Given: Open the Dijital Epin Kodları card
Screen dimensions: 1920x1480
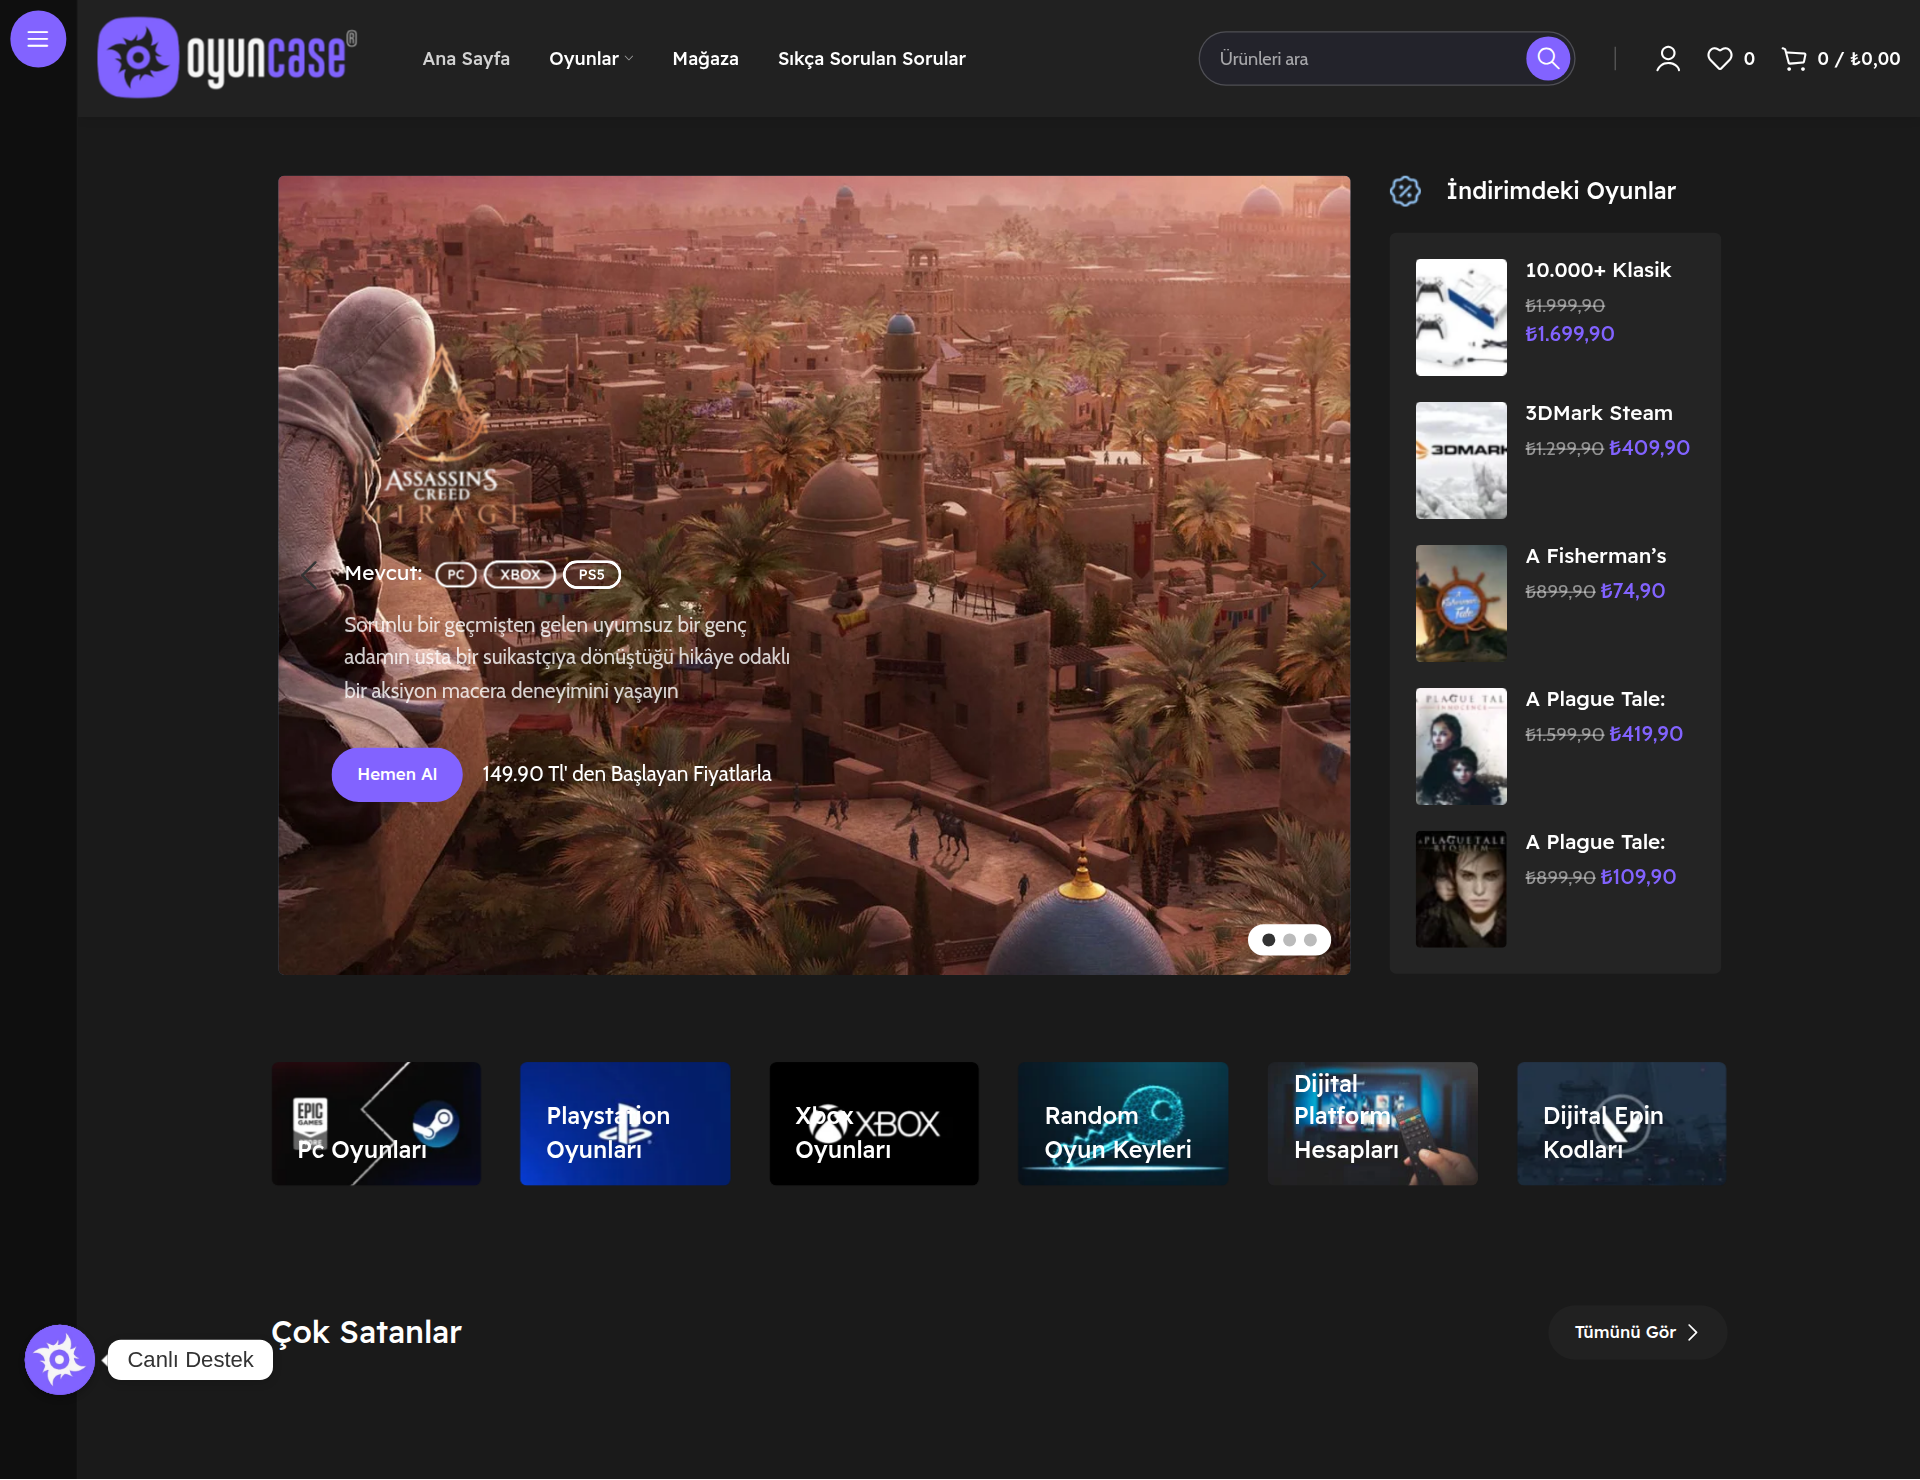Looking at the screenshot, I should point(1621,1124).
